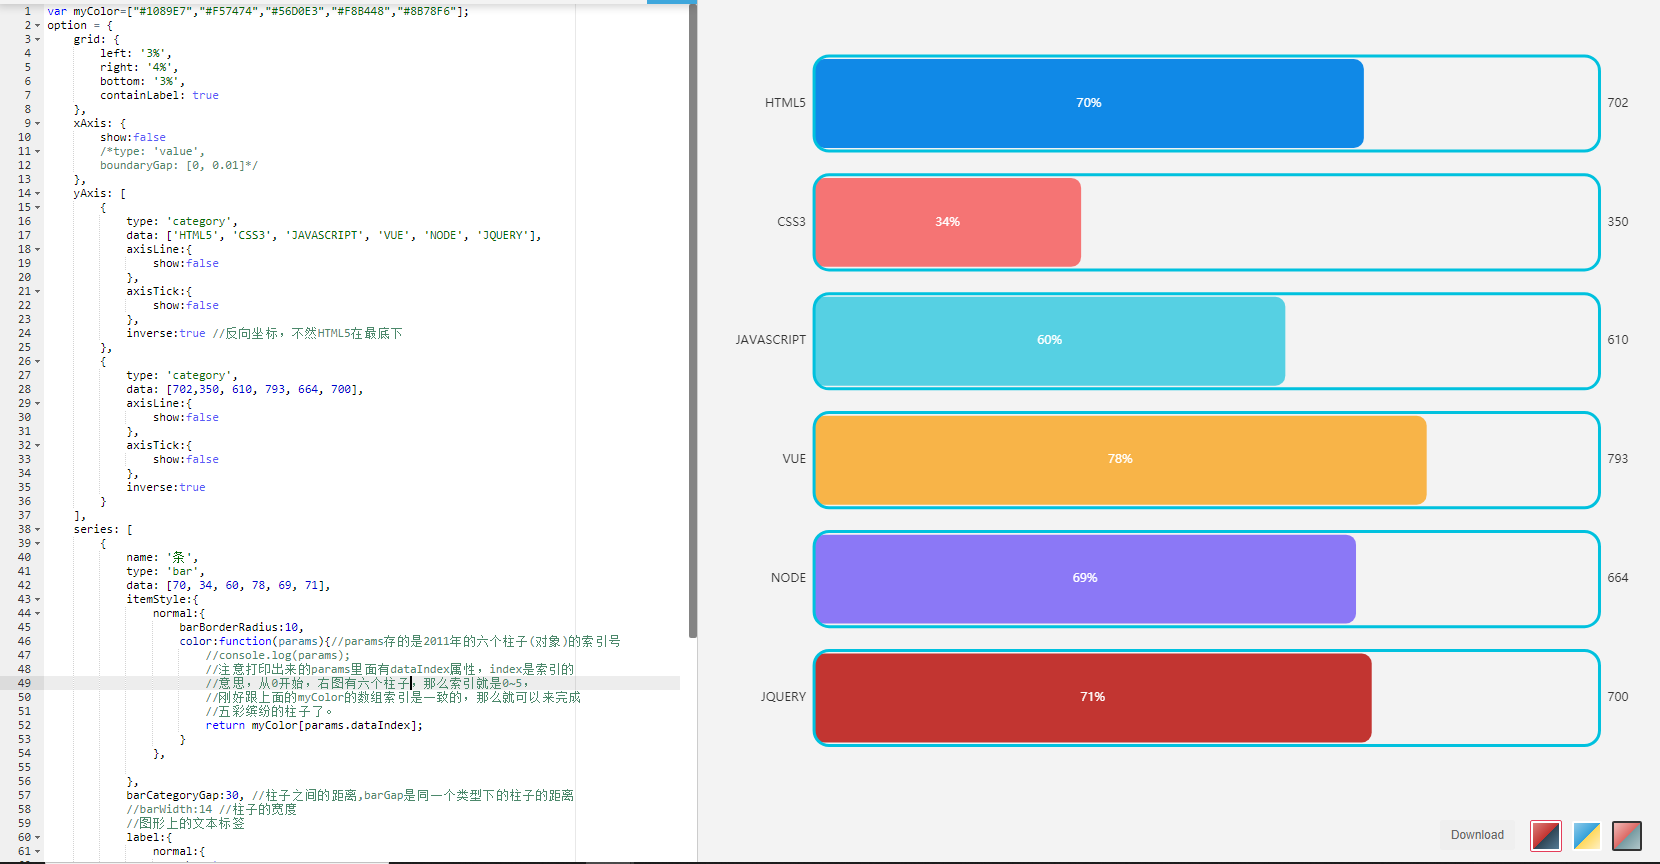Click the JAVASCRIPT axis label
Screen dimensions: 1660x864
[770, 340]
